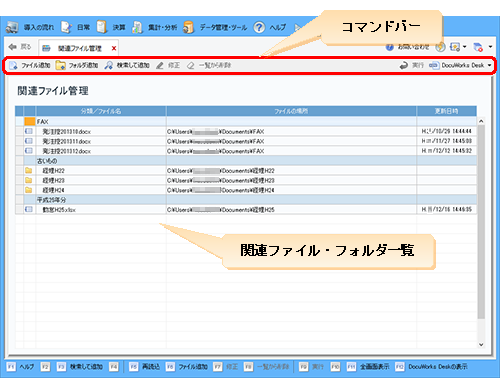Viewport: 500px width, 378px height.
Task: Click 検索して追加 in the command bar
Action: coord(127,65)
